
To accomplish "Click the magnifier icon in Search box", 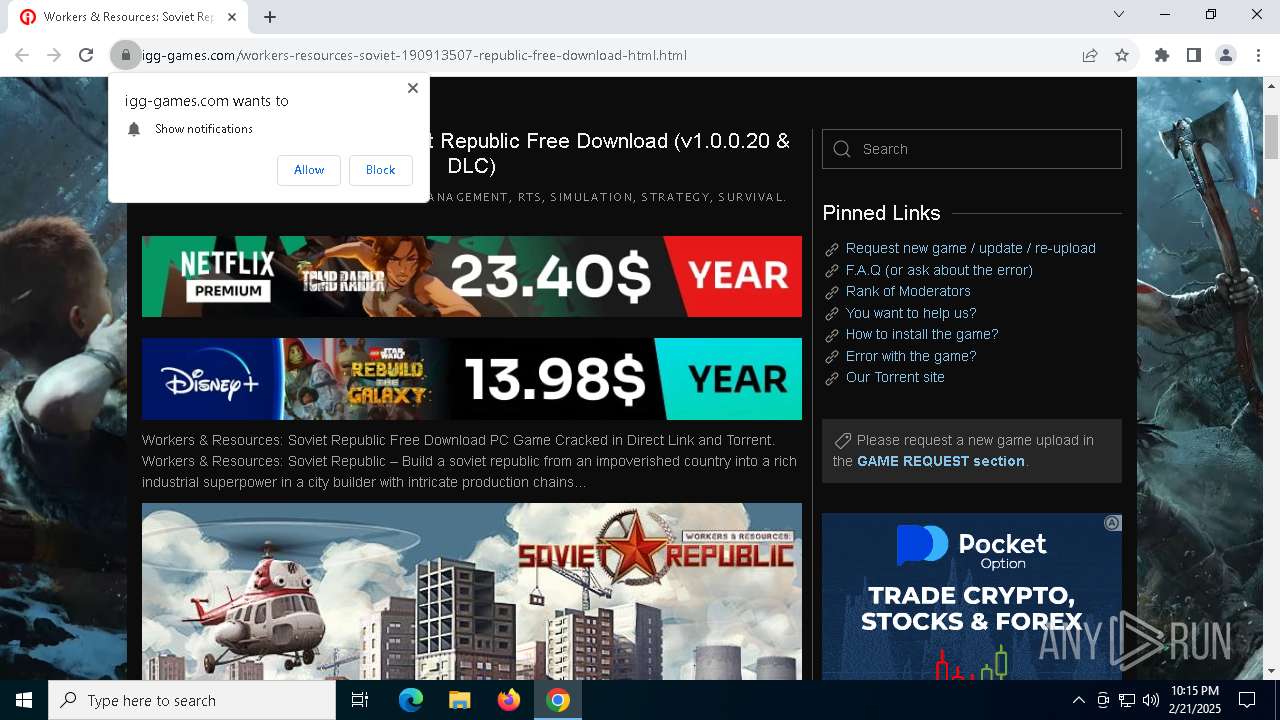I will coord(842,149).
